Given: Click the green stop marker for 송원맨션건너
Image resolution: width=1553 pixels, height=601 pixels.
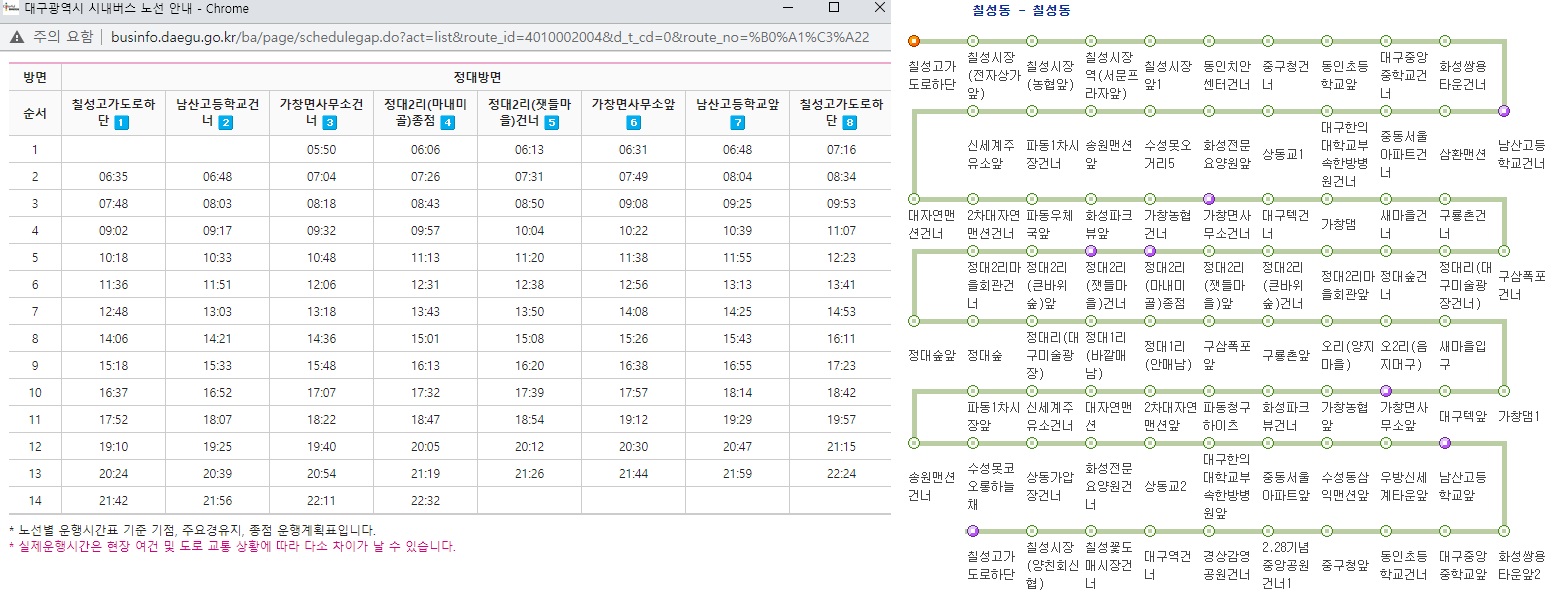Looking at the screenshot, I should [x=914, y=442].
